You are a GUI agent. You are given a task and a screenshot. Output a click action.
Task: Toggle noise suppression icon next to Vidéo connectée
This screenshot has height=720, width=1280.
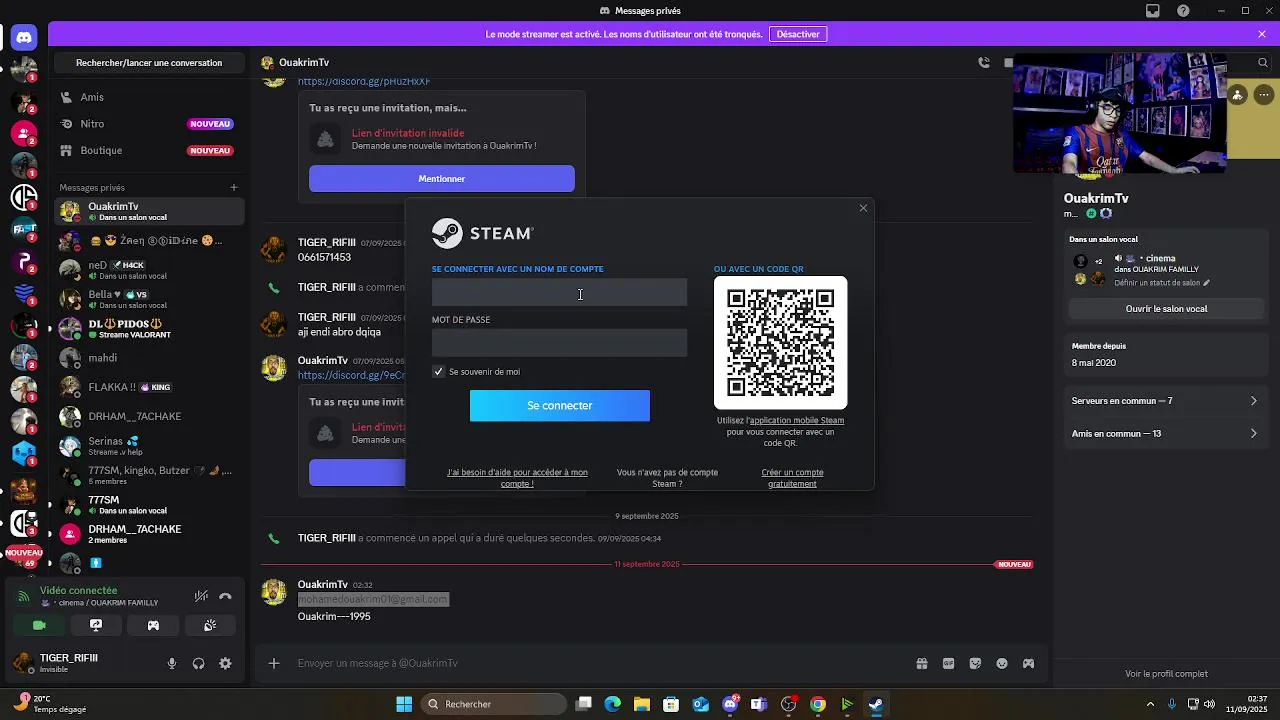(201, 596)
